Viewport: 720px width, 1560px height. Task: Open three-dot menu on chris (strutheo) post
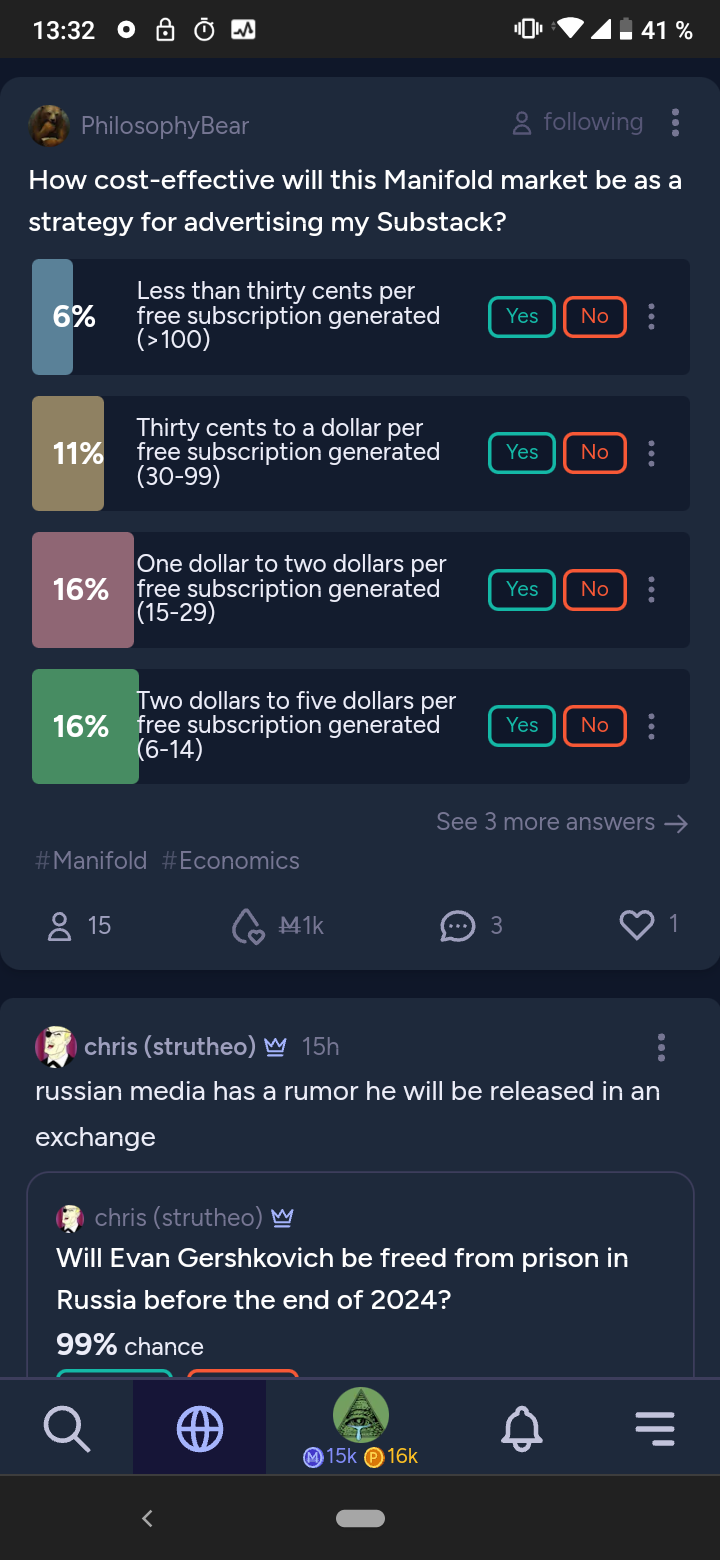pos(661,1047)
